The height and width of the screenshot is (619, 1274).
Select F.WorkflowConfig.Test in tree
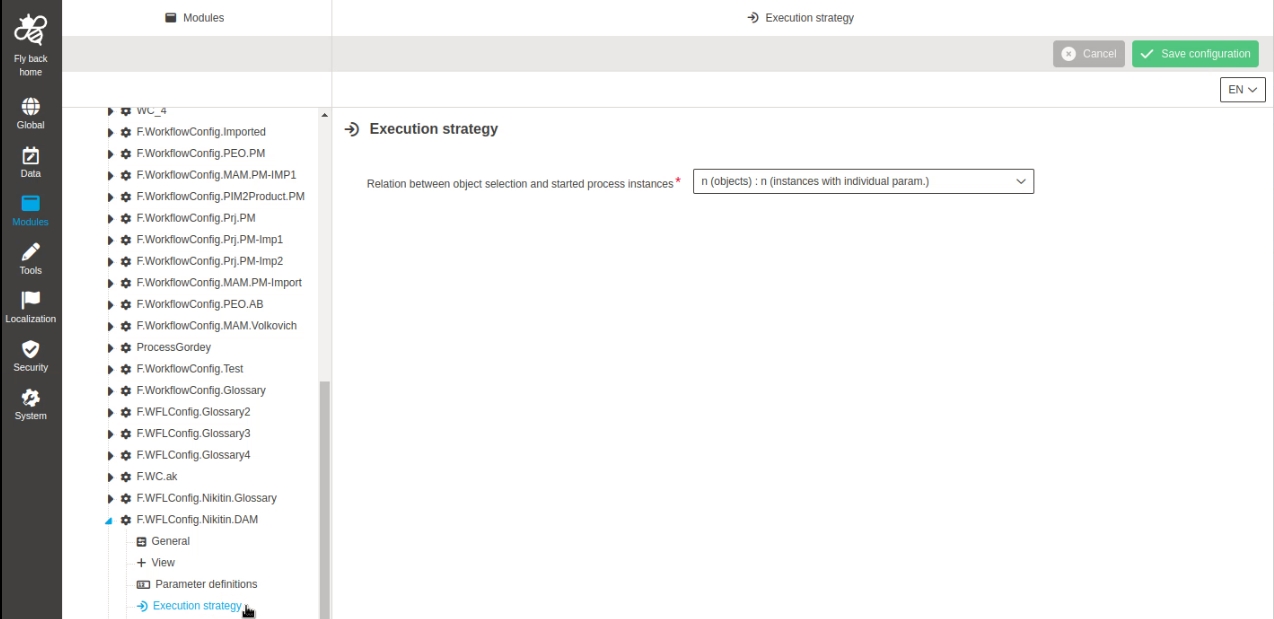pos(190,369)
